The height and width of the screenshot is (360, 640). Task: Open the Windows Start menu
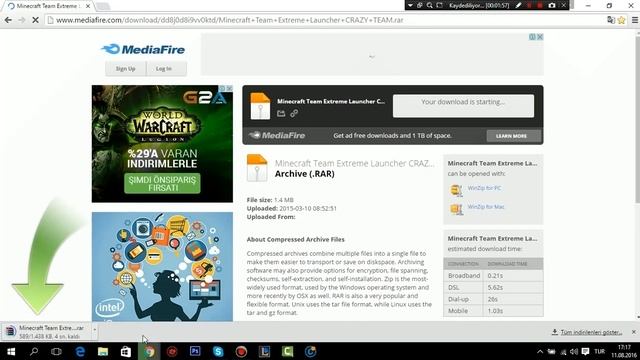pyautogui.click(x=11, y=351)
